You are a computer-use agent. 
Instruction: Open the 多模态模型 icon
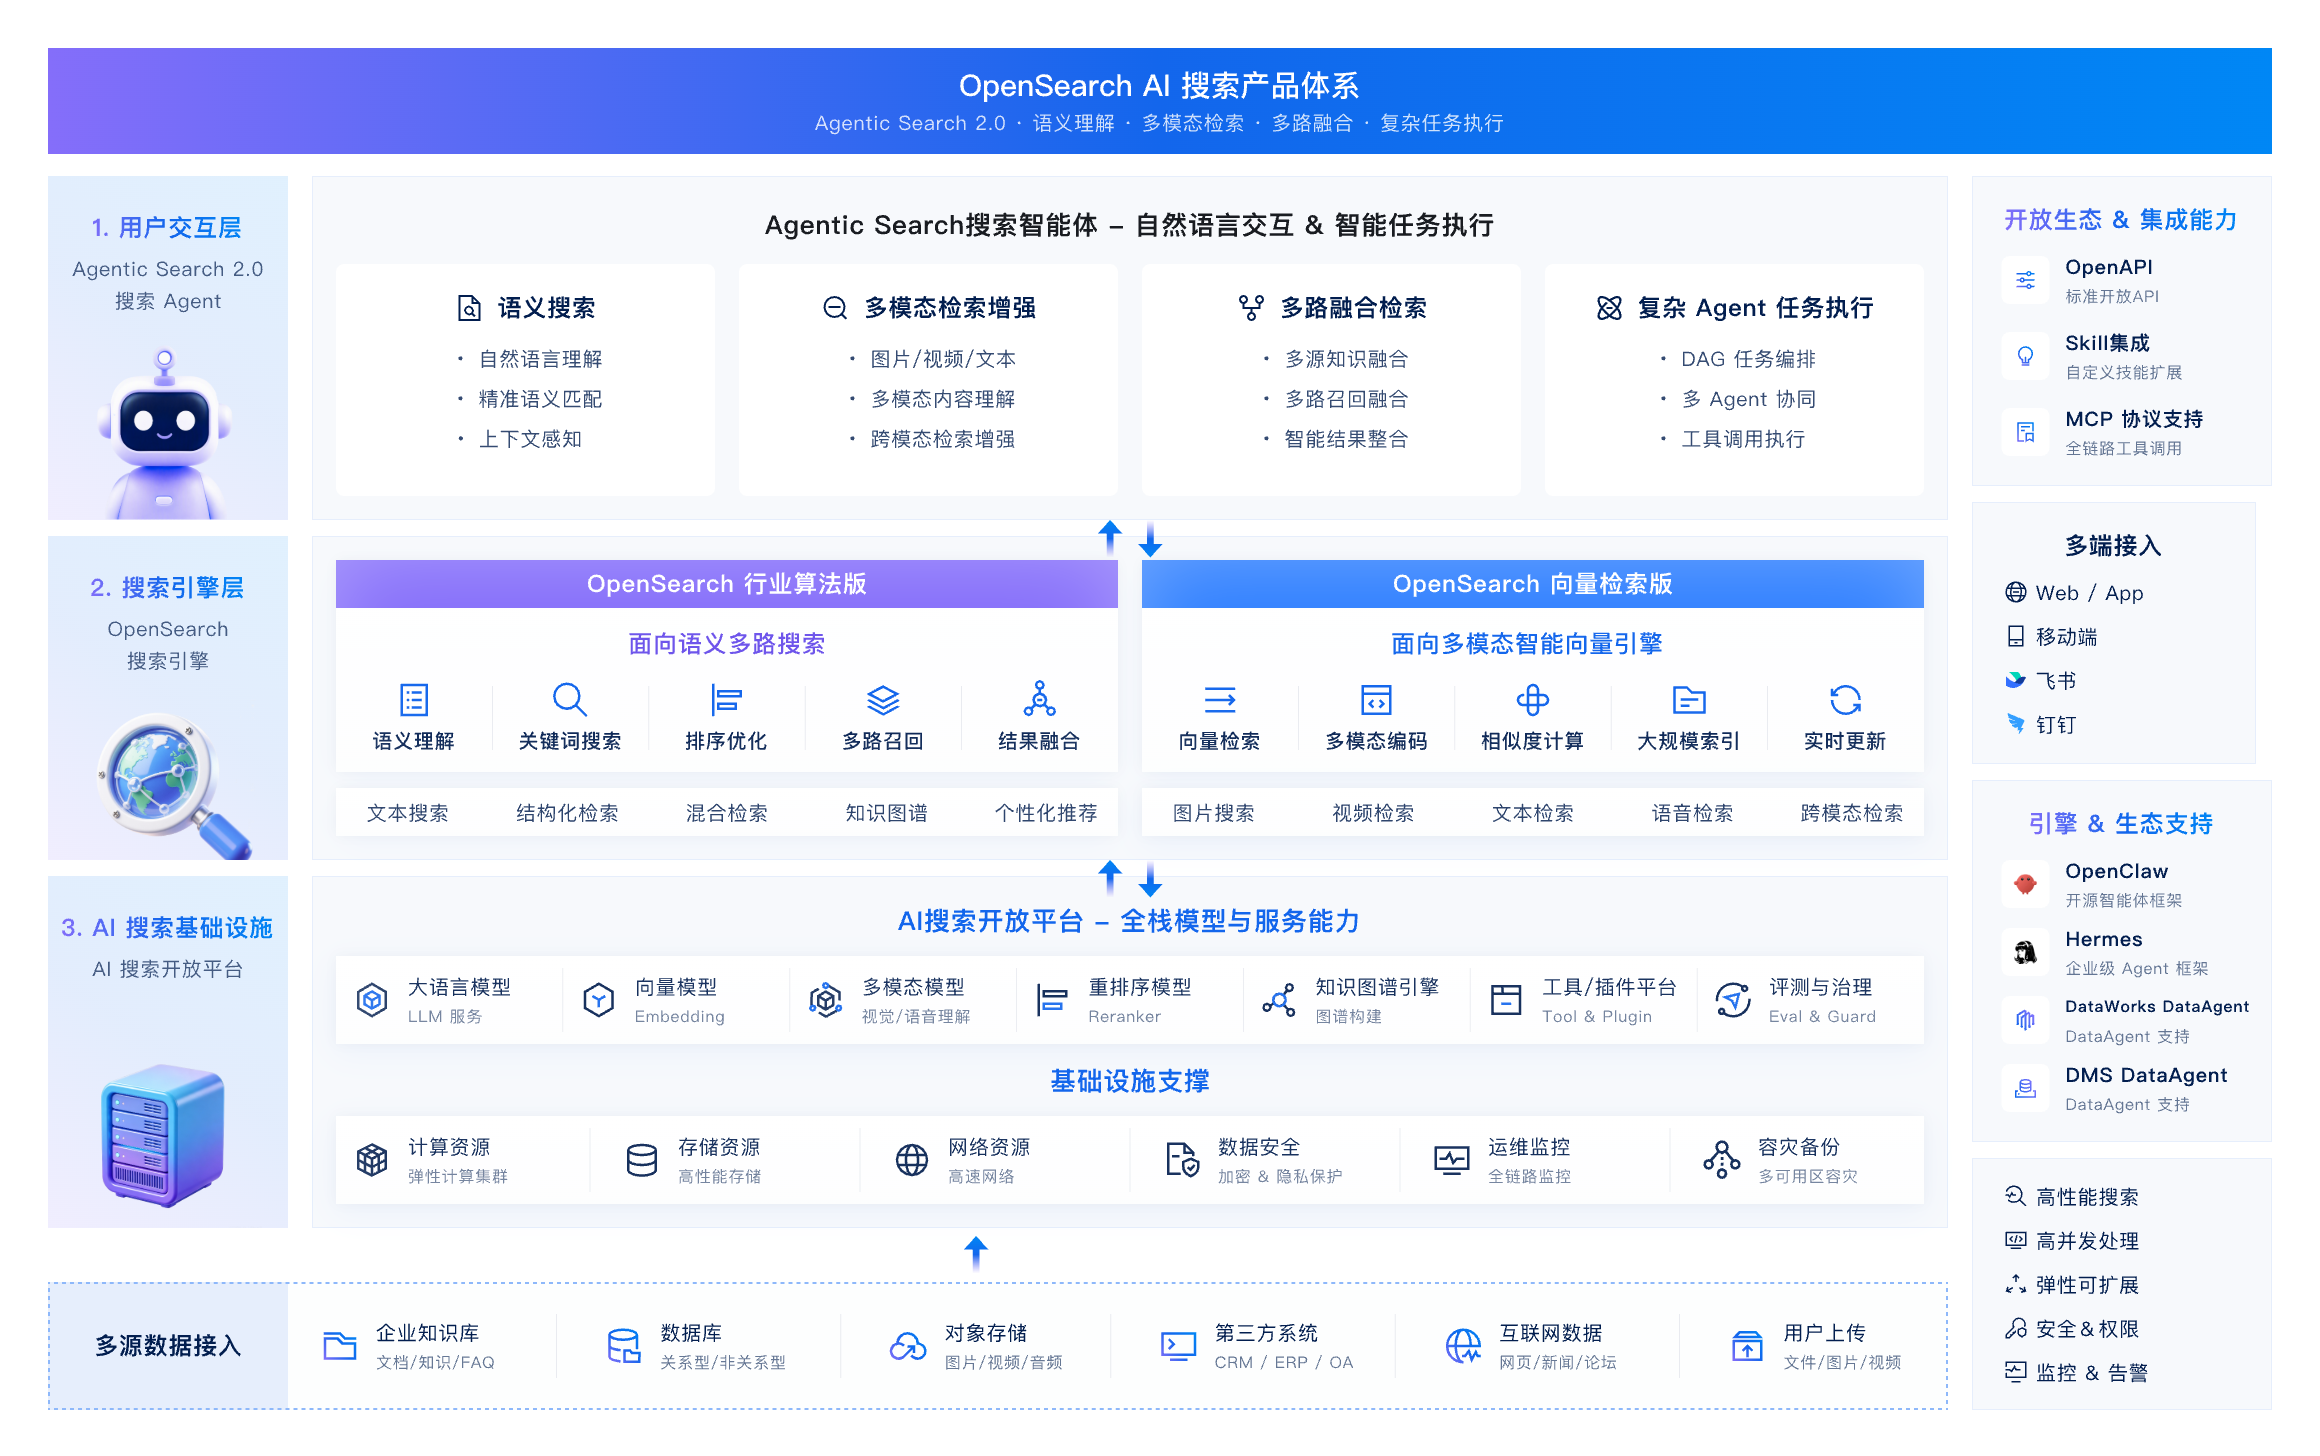point(826,1000)
